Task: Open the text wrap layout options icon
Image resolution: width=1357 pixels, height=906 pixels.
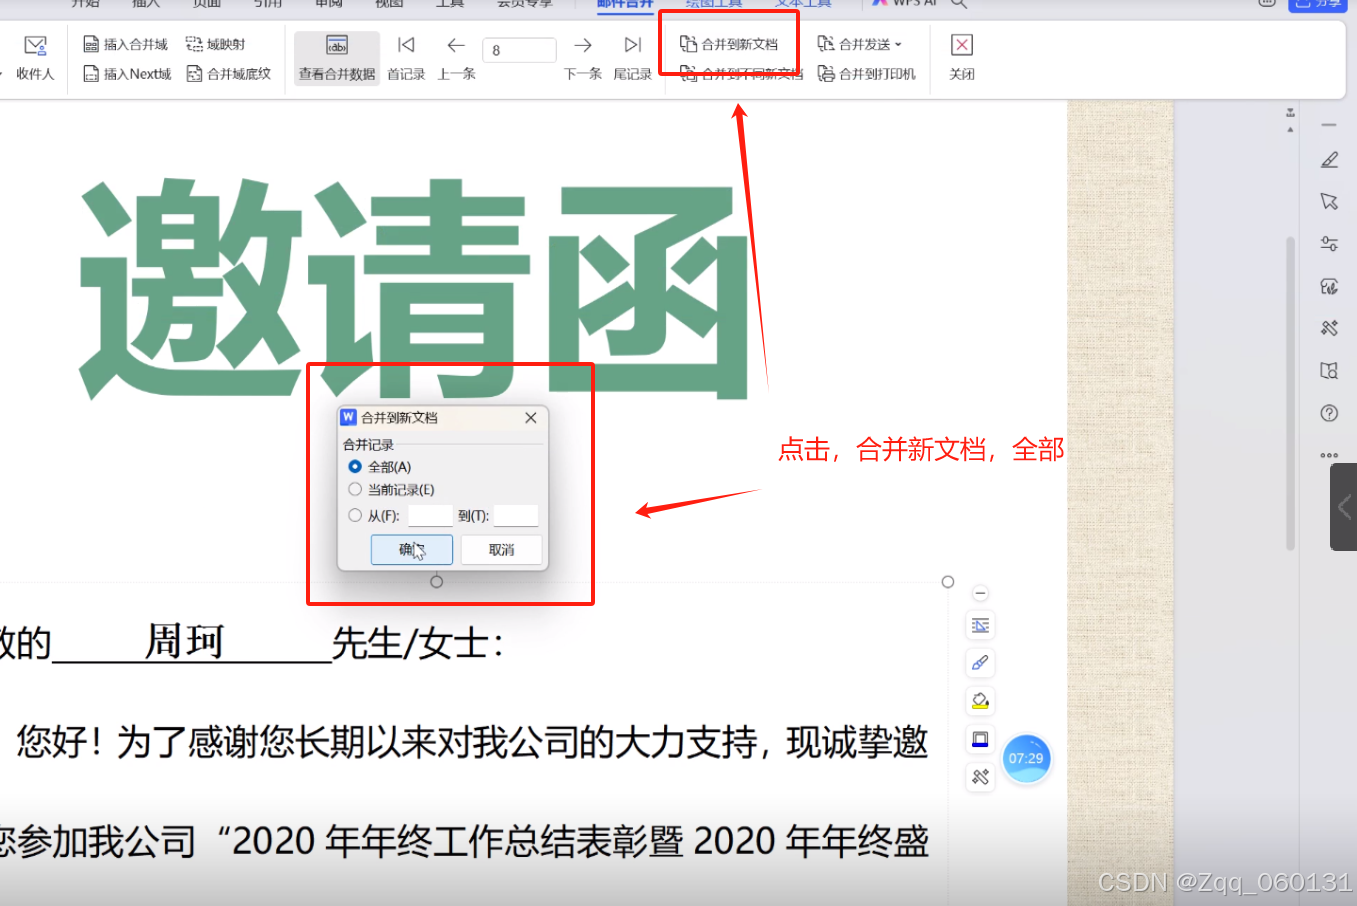Action: coord(980,626)
